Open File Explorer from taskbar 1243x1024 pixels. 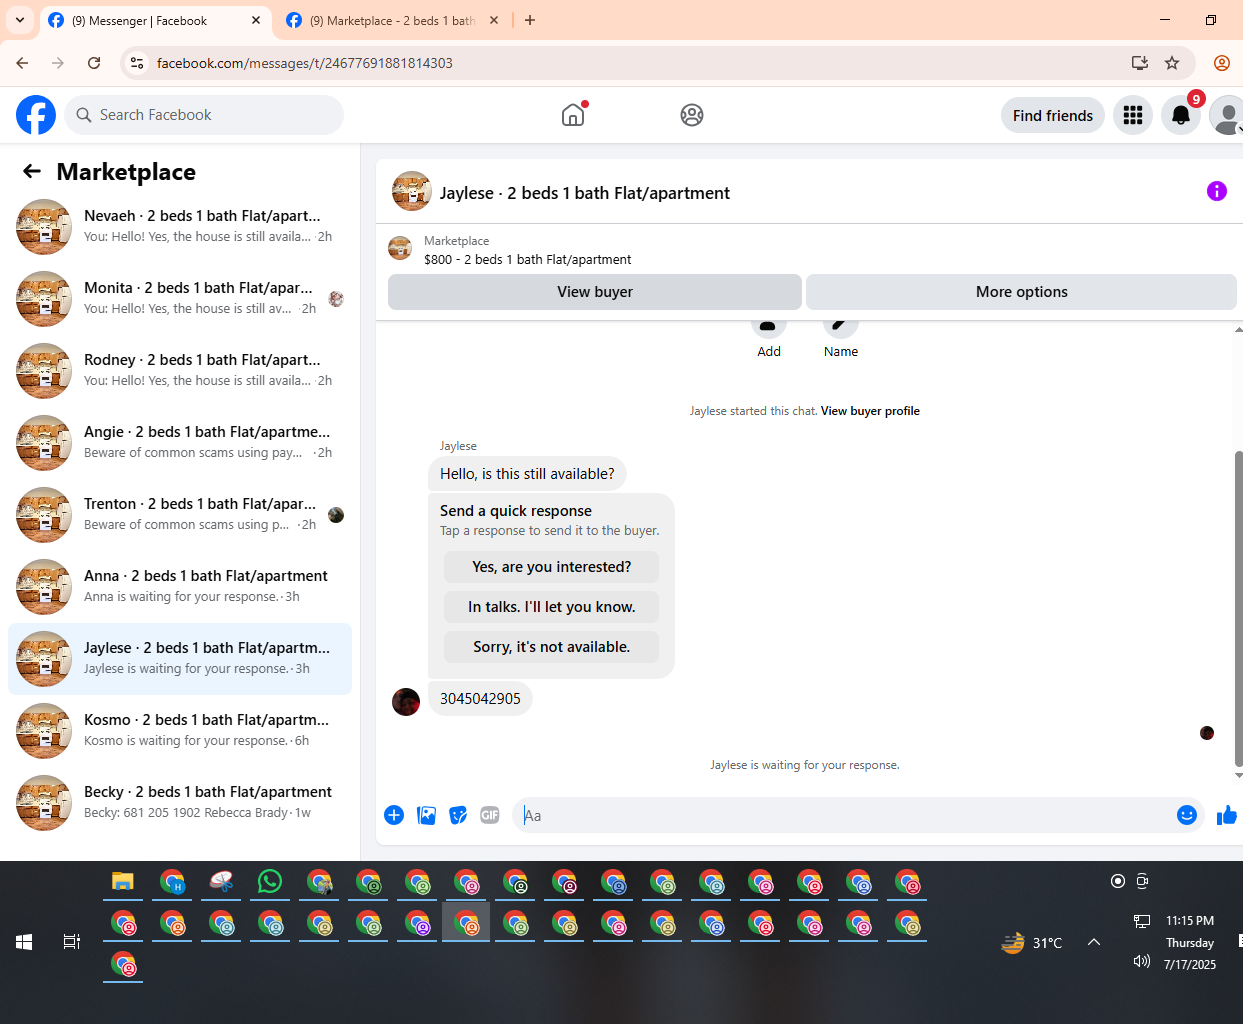(123, 882)
